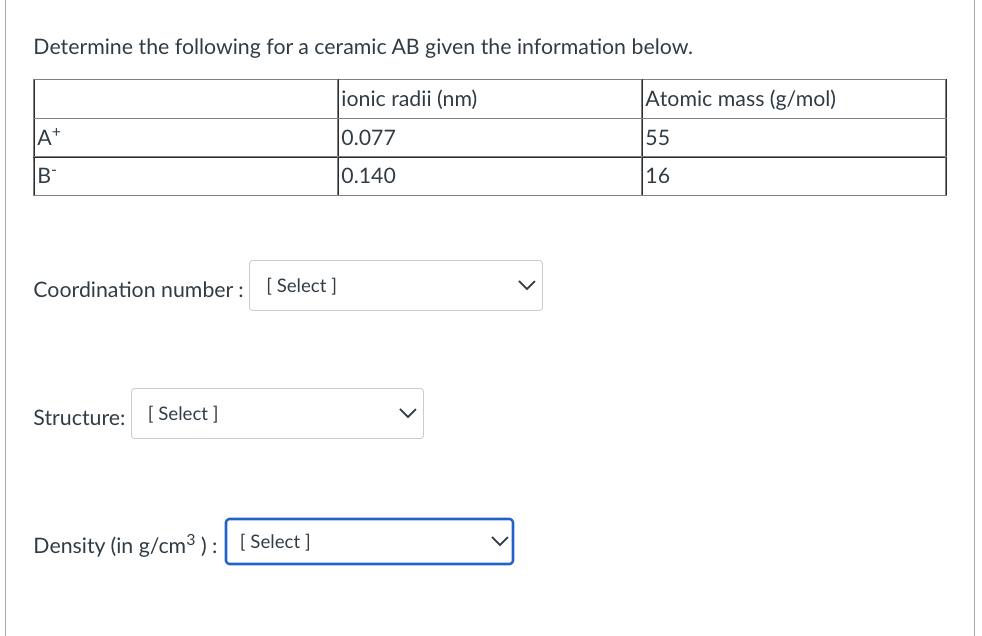Click the 'Structure:' label text
The image size is (982, 636).
(79, 418)
